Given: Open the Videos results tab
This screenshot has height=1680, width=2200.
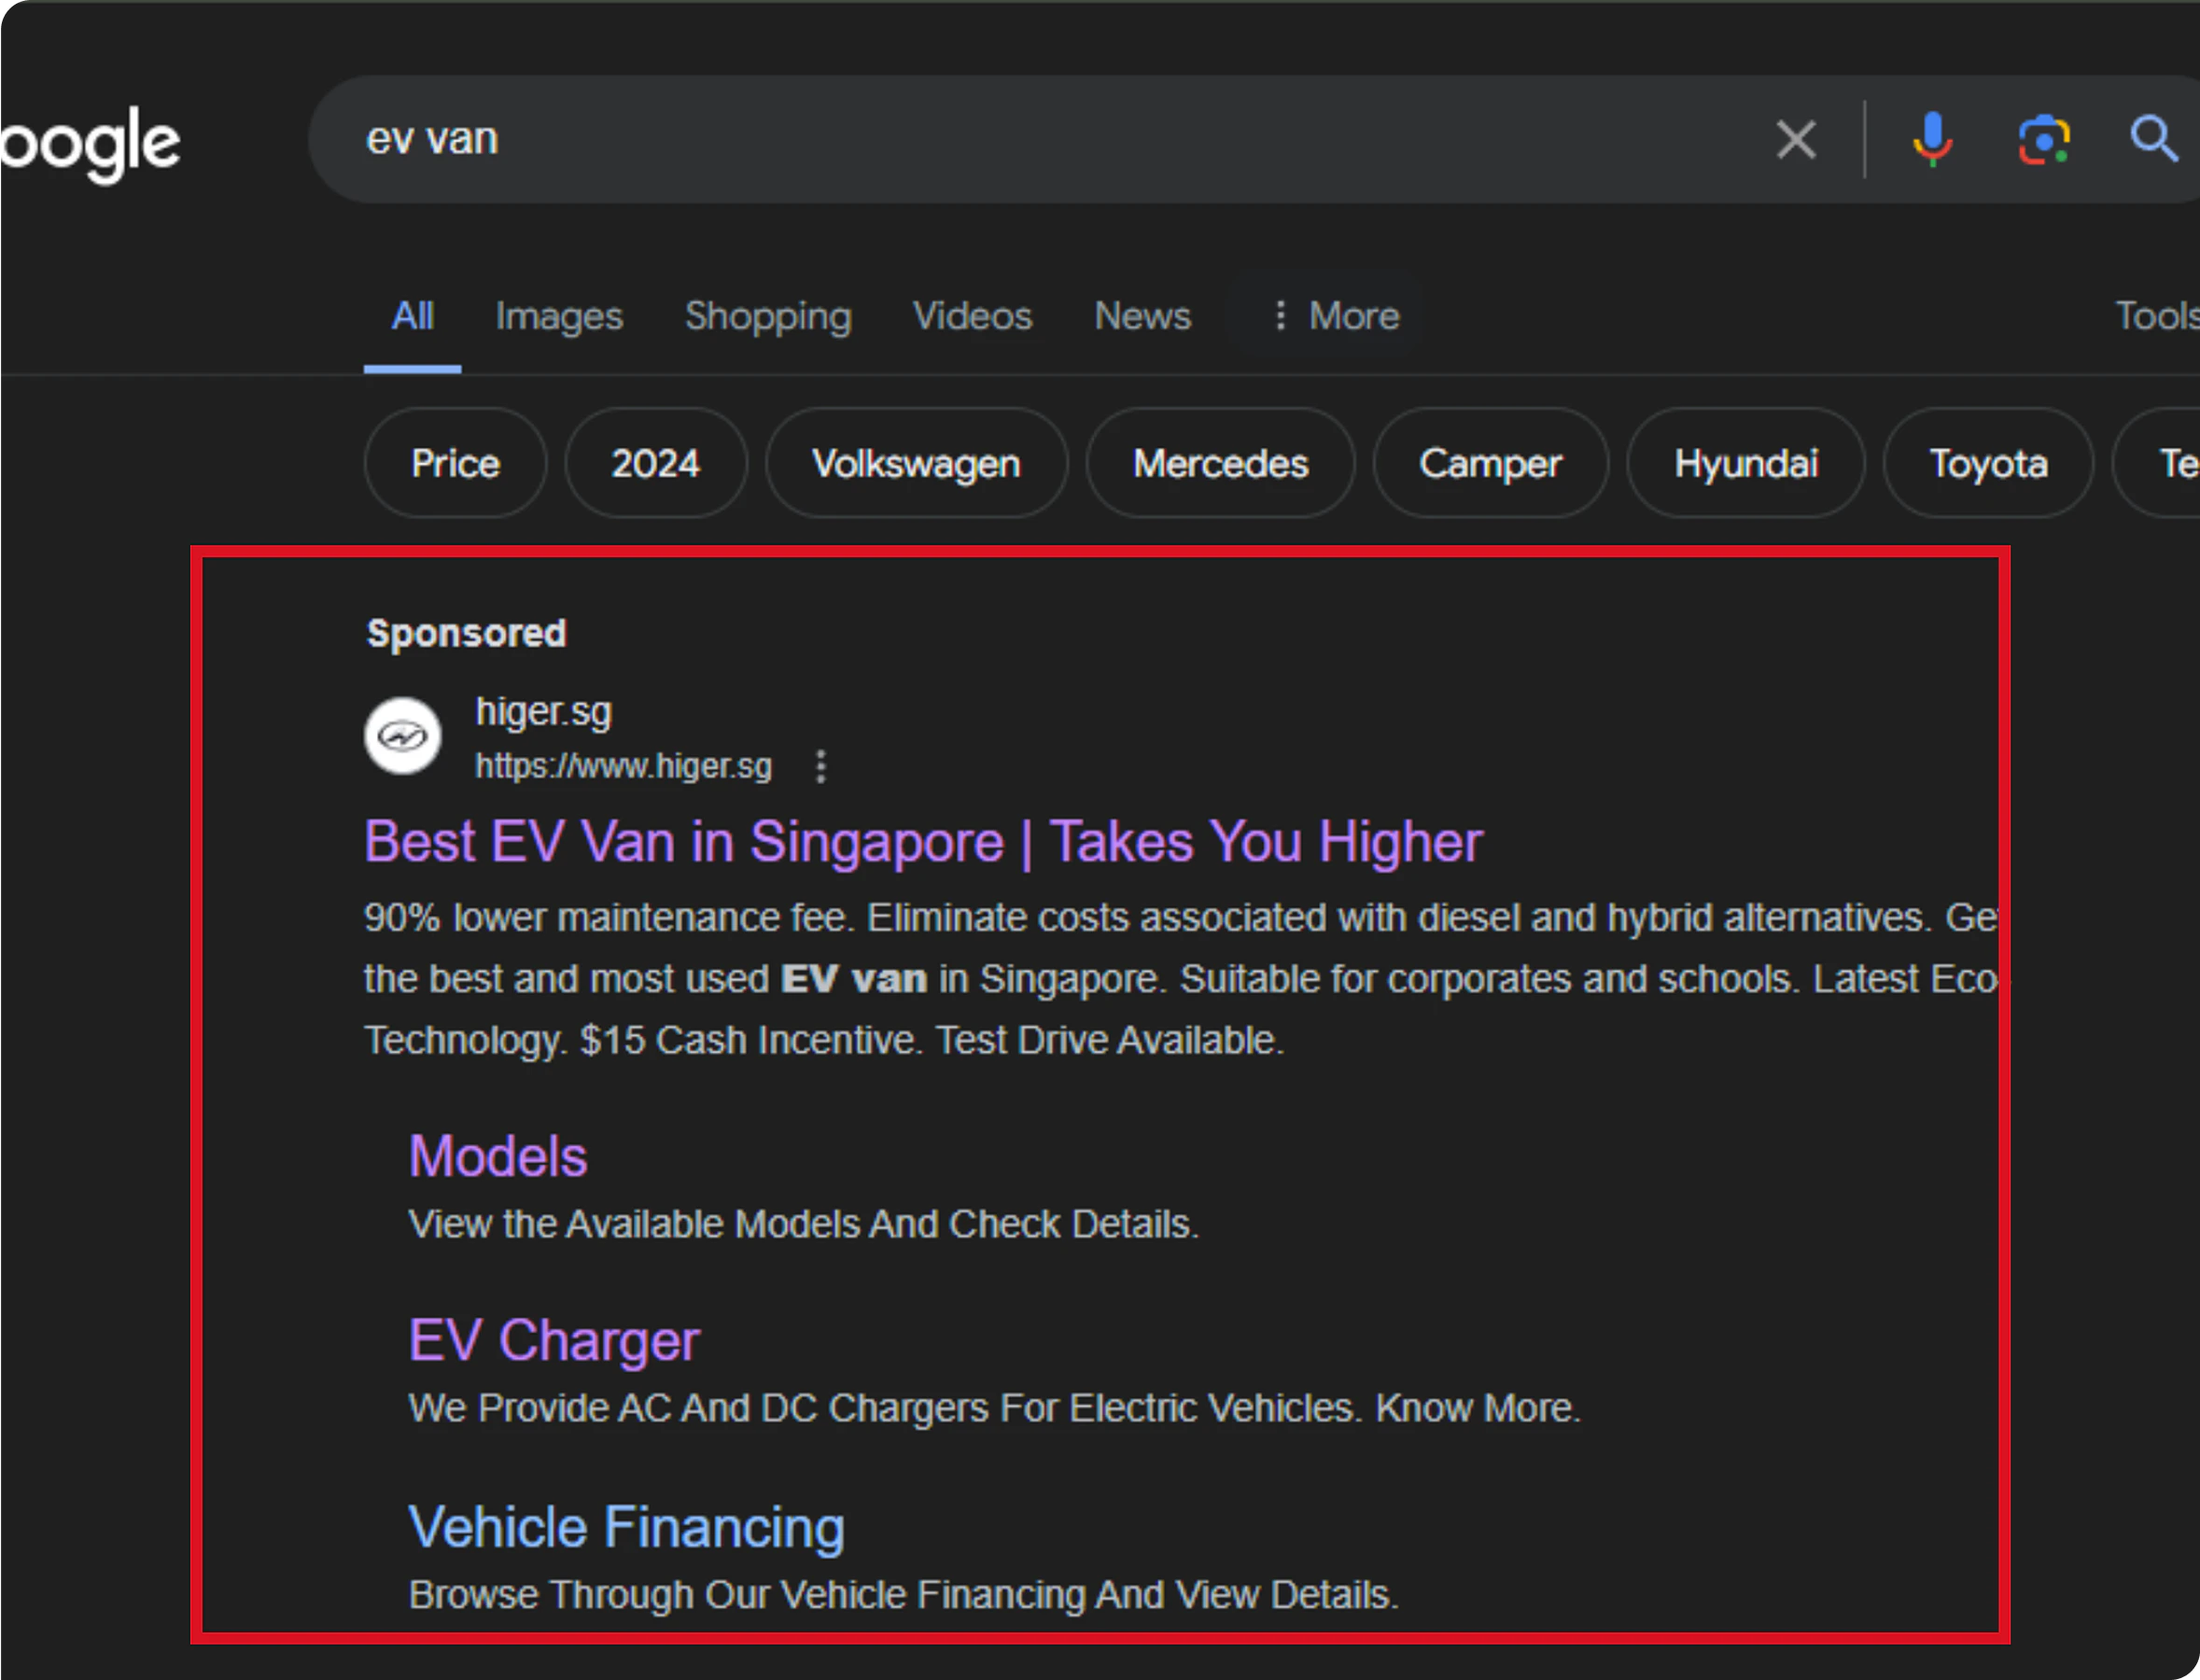Looking at the screenshot, I should 972,316.
